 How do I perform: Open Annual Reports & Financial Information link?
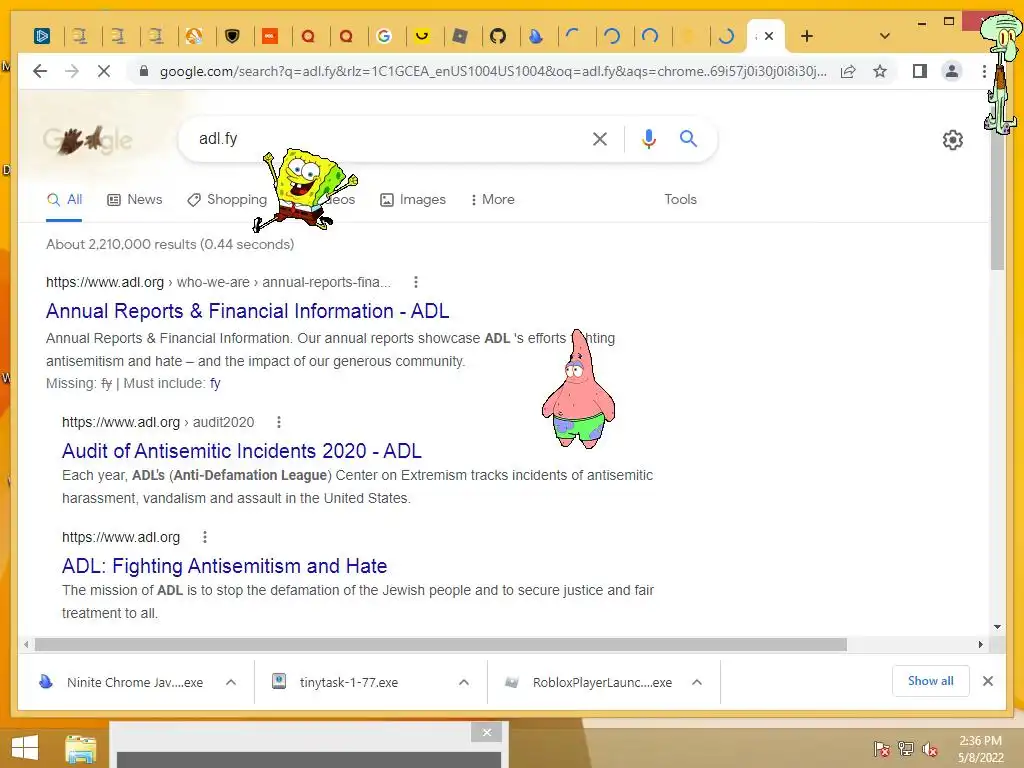(248, 311)
